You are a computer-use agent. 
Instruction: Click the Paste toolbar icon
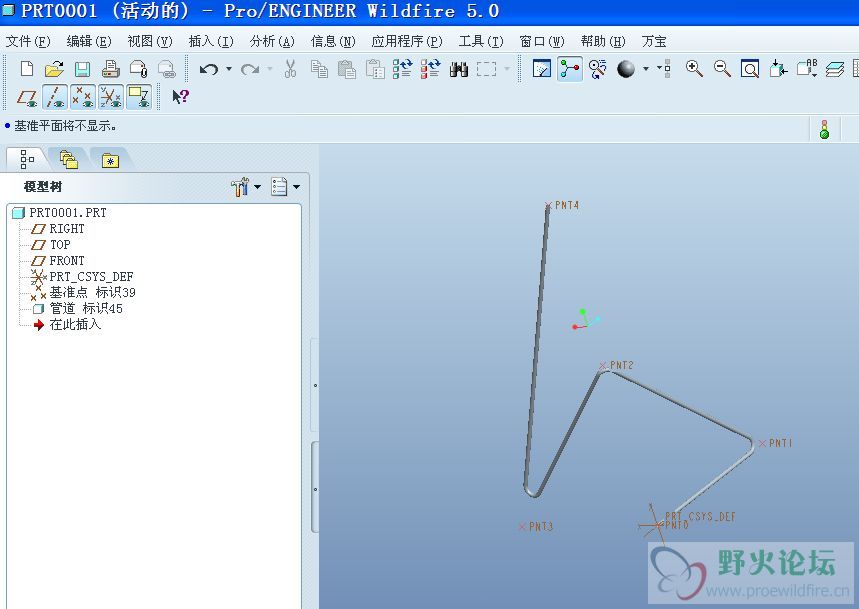pyautogui.click(x=347, y=69)
